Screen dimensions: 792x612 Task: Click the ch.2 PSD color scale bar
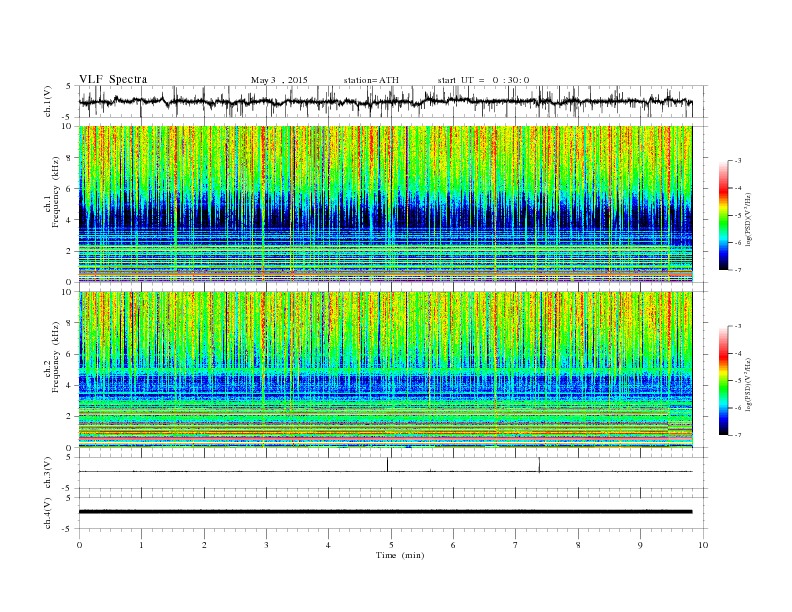click(x=723, y=381)
